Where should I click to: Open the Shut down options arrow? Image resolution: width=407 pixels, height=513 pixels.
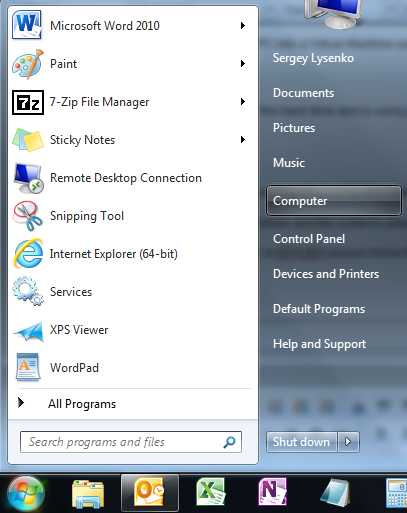pyautogui.click(x=348, y=442)
